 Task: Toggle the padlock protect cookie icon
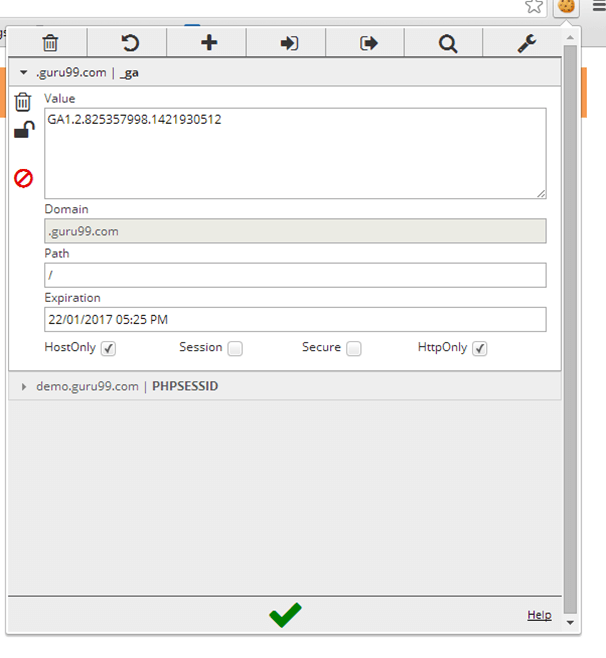coord(23,130)
